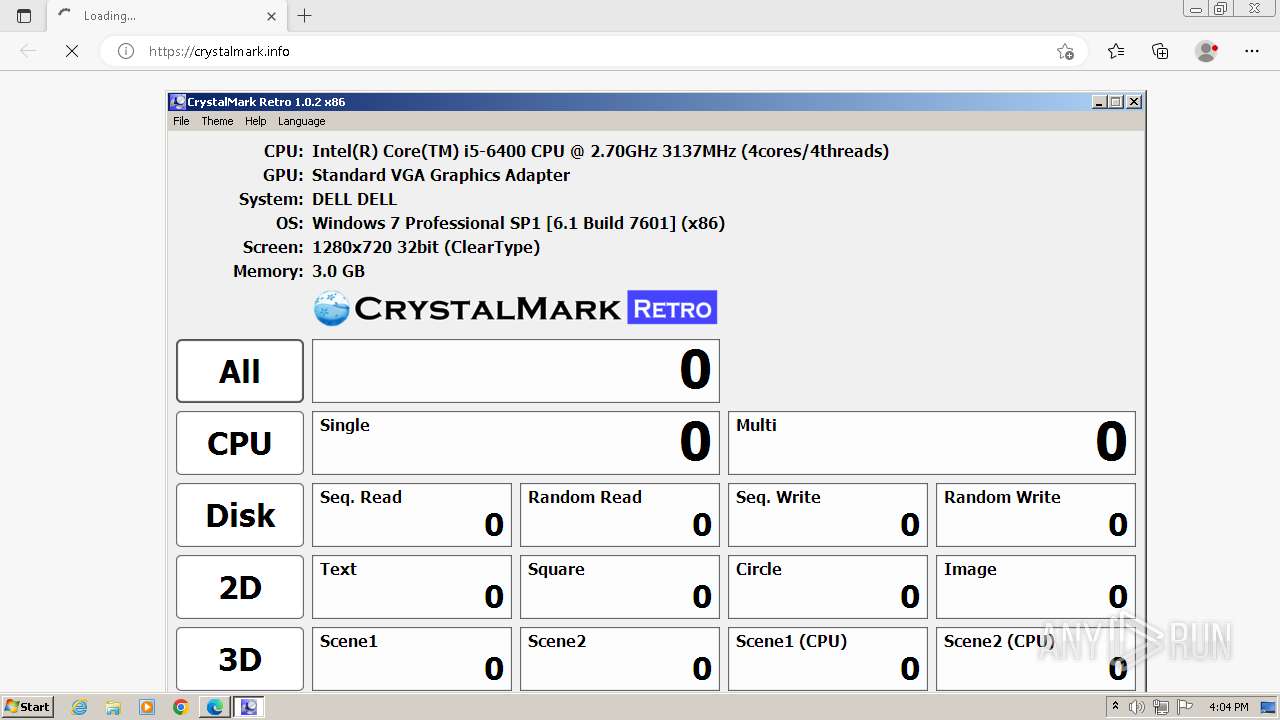The height and width of the screenshot is (720, 1280).
Task: Add this page to favorites
Action: point(1065,51)
